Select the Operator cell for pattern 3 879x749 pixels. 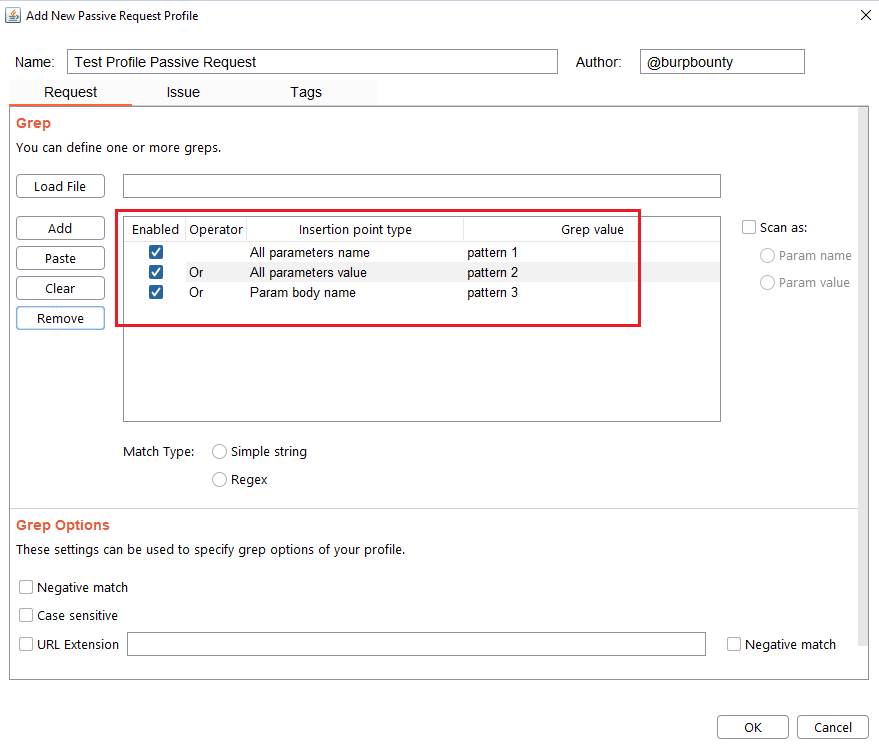215,293
